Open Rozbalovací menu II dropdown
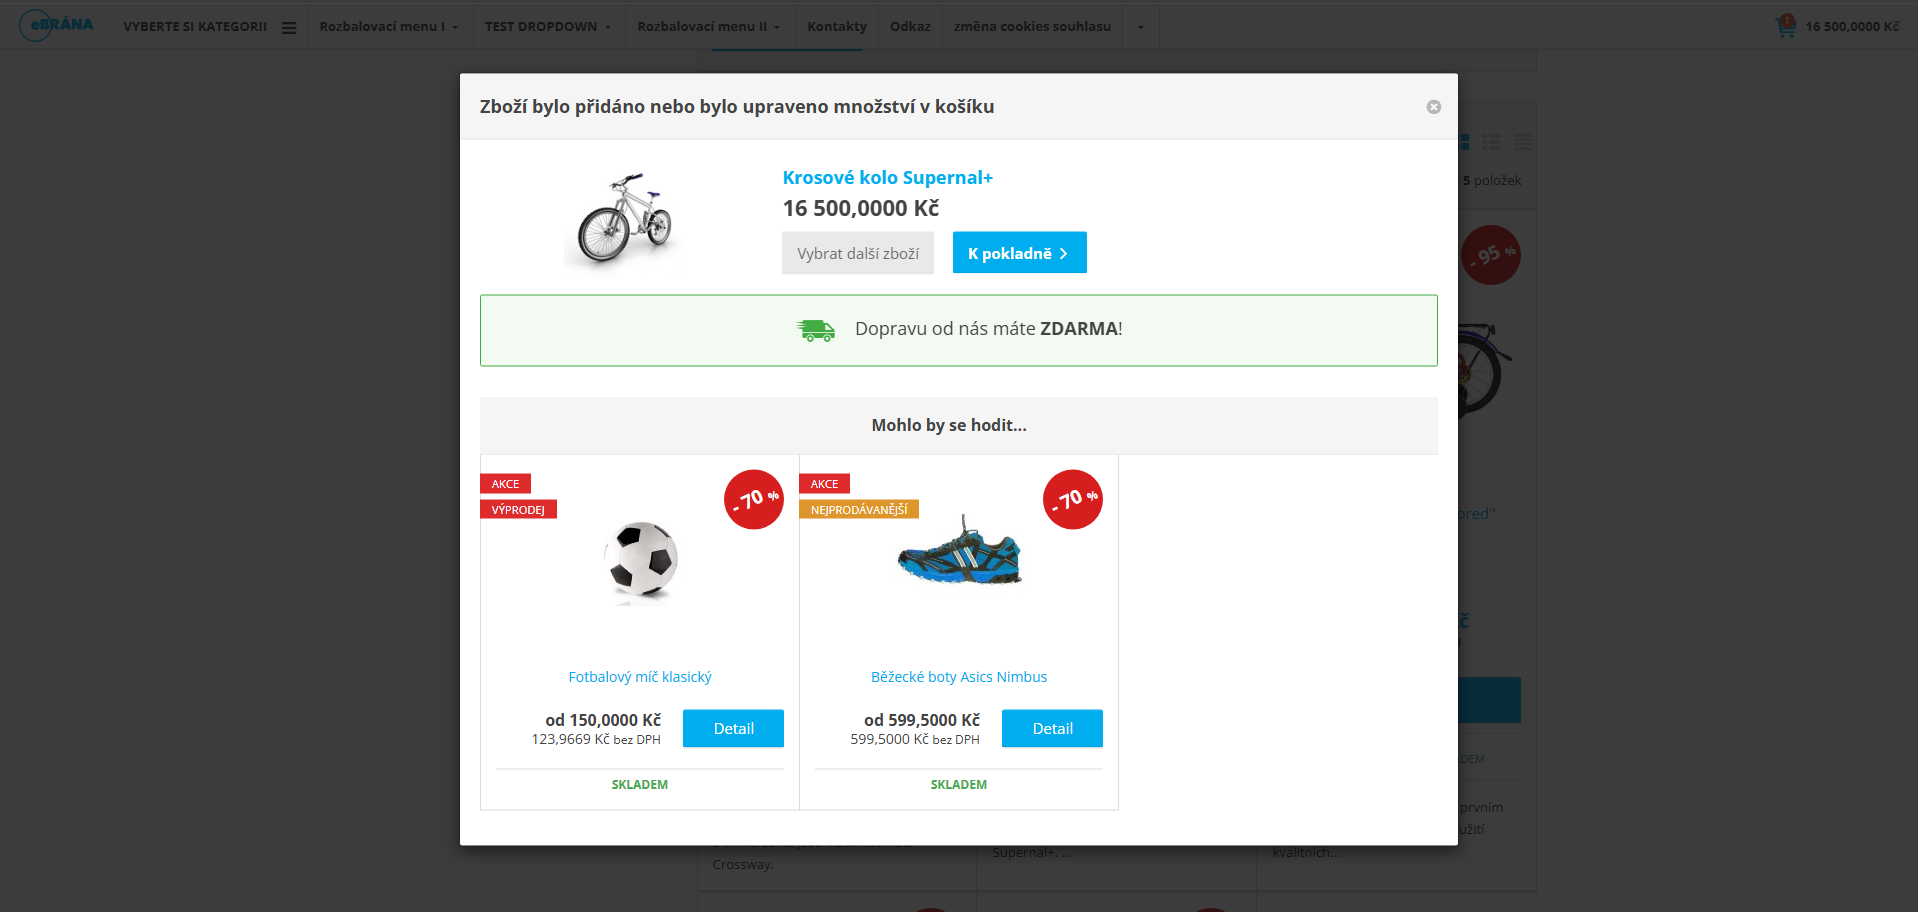The height and width of the screenshot is (912, 1918). [708, 27]
